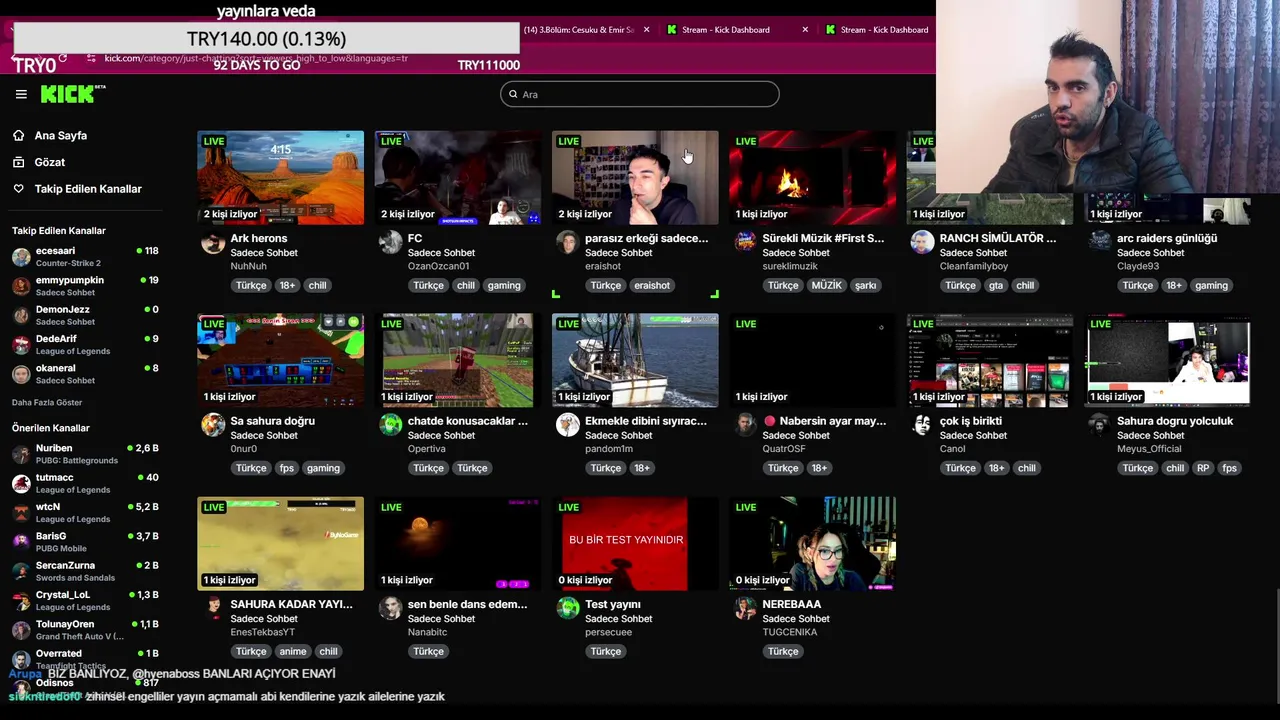Click gaming tag under FC stream
Viewport: 1280px width, 720px height.
click(504, 285)
